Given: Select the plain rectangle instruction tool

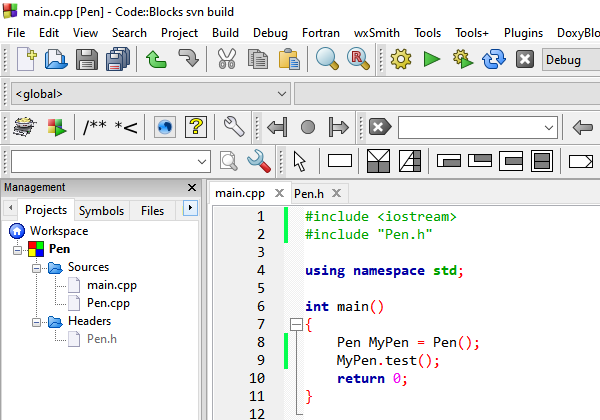Looking at the screenshot, I should [340, 161].
